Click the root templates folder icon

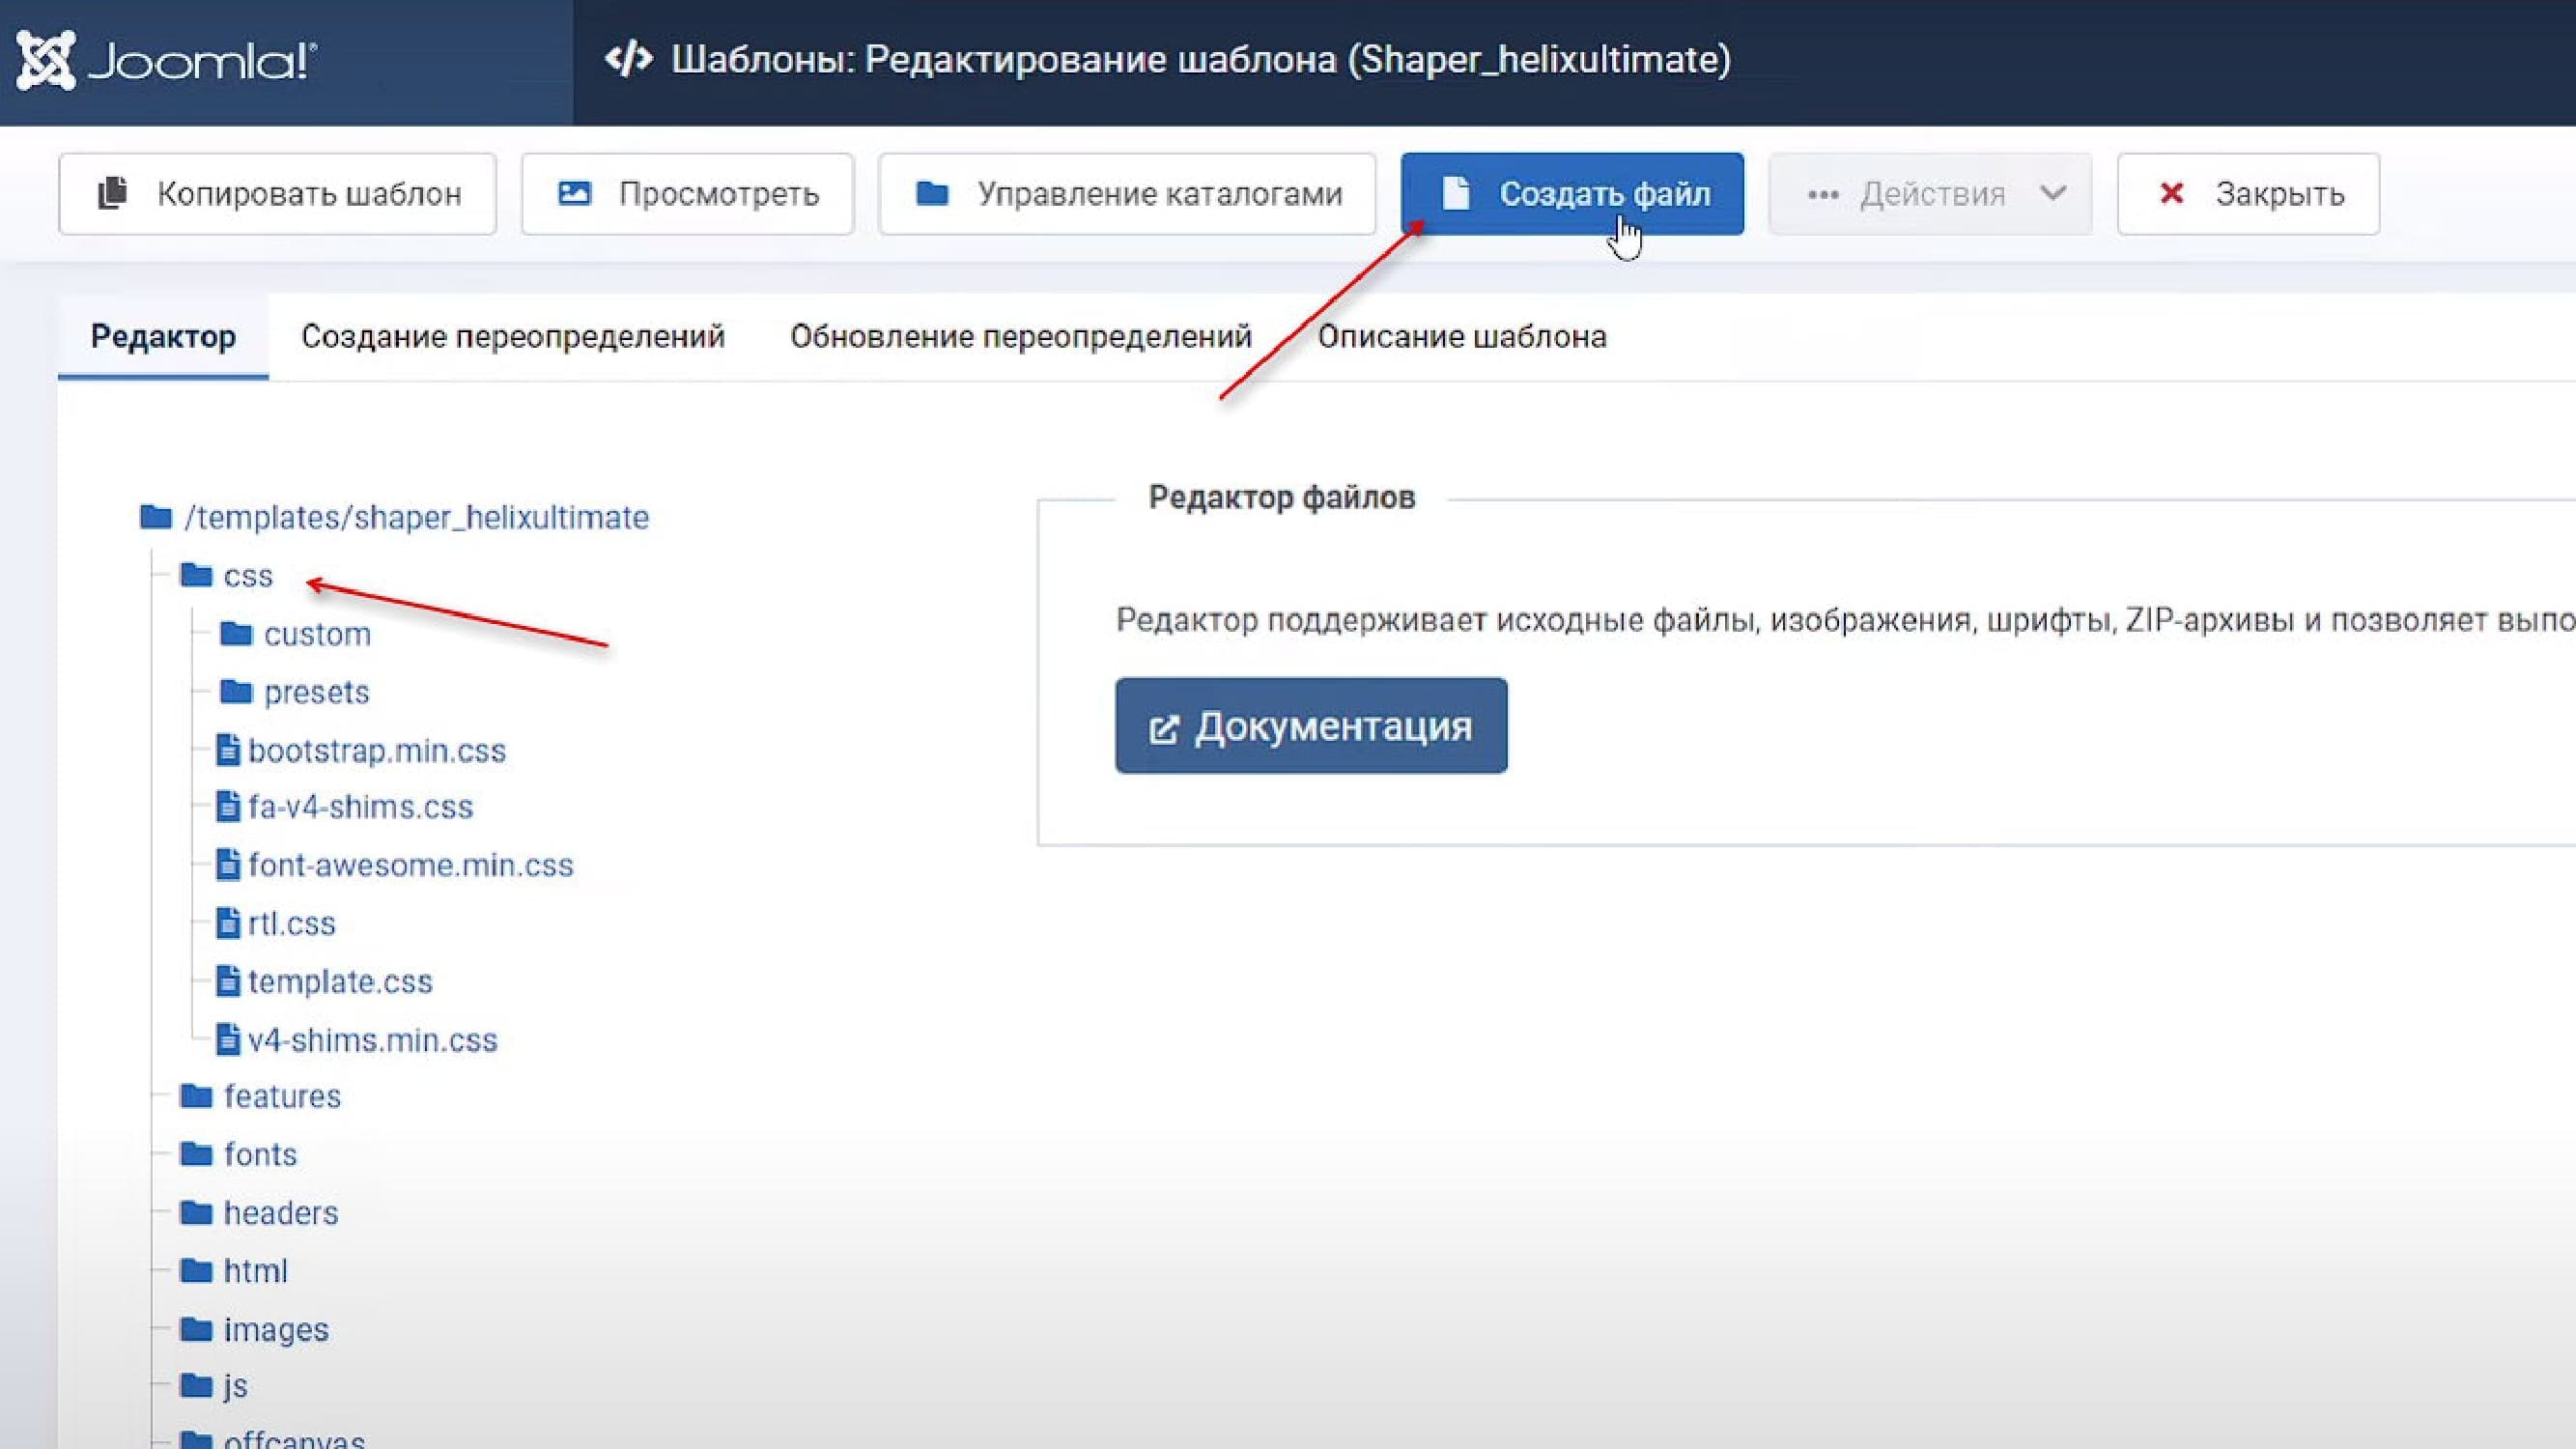[x=156, y=516]
